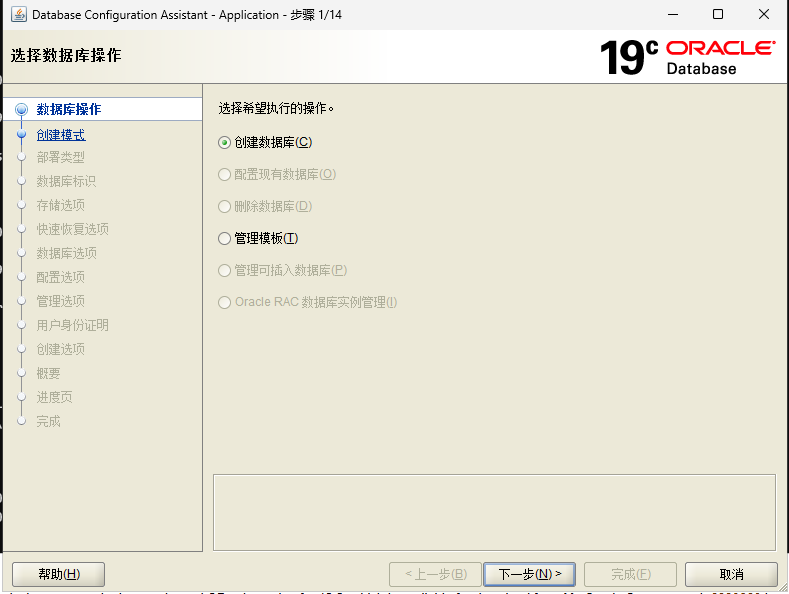The width and height of the screenshot is (789, 594).
Task: Click the 存储选项 step in sidebar
Action: [60, 205]
